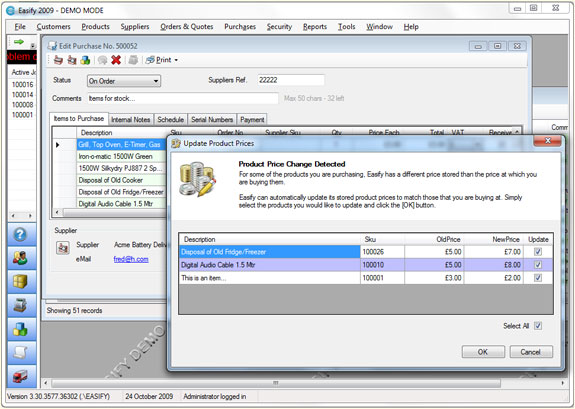Viewport: 575px width, 409px height.
Task: Open the Suppliers menu
Action: (135, 26)
